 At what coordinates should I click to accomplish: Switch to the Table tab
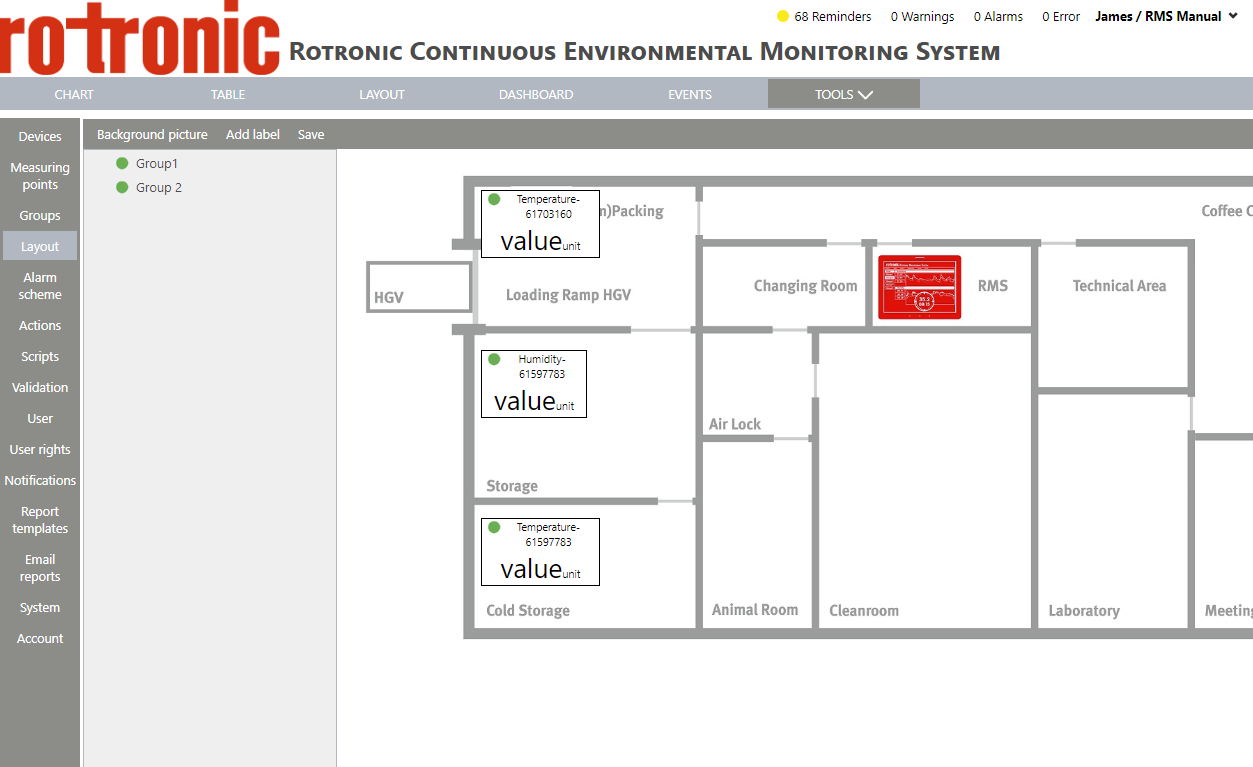tap(228, 95)
